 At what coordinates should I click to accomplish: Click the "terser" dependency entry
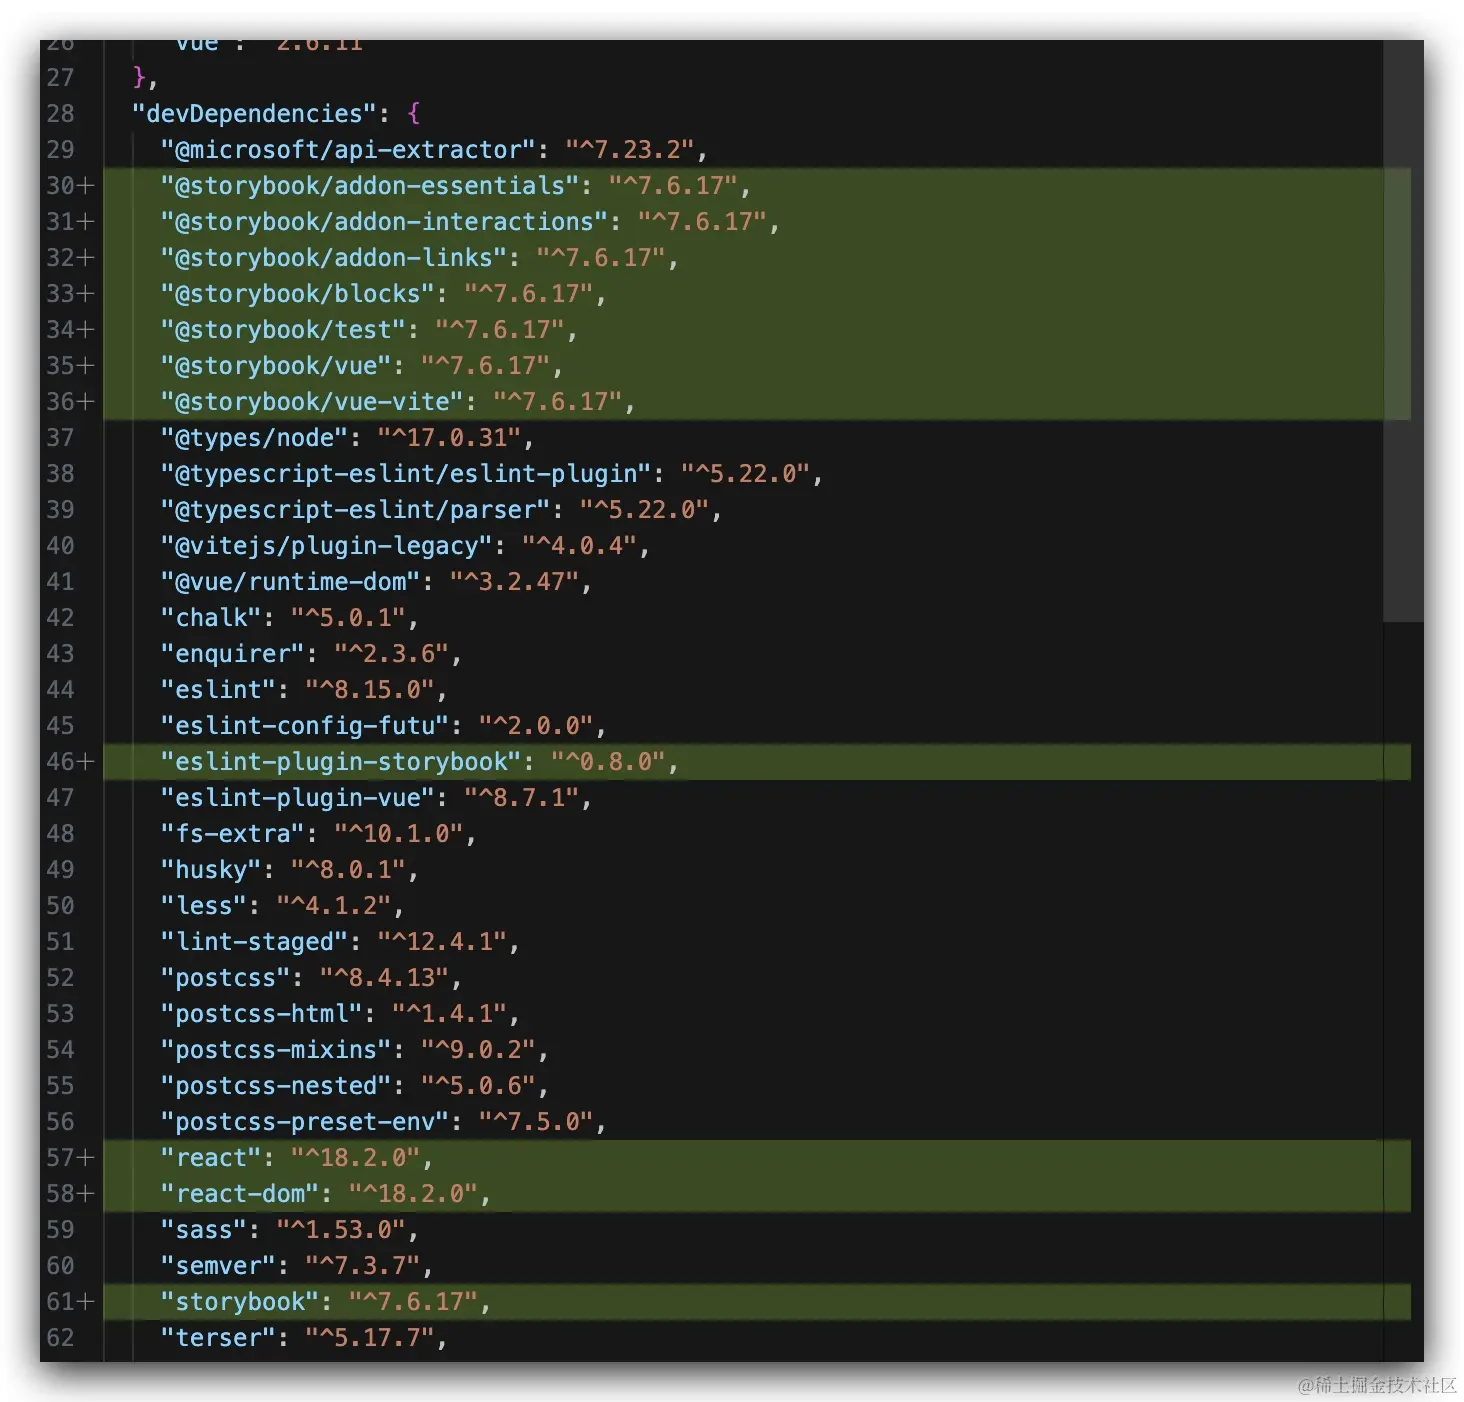coord(304,1338)
